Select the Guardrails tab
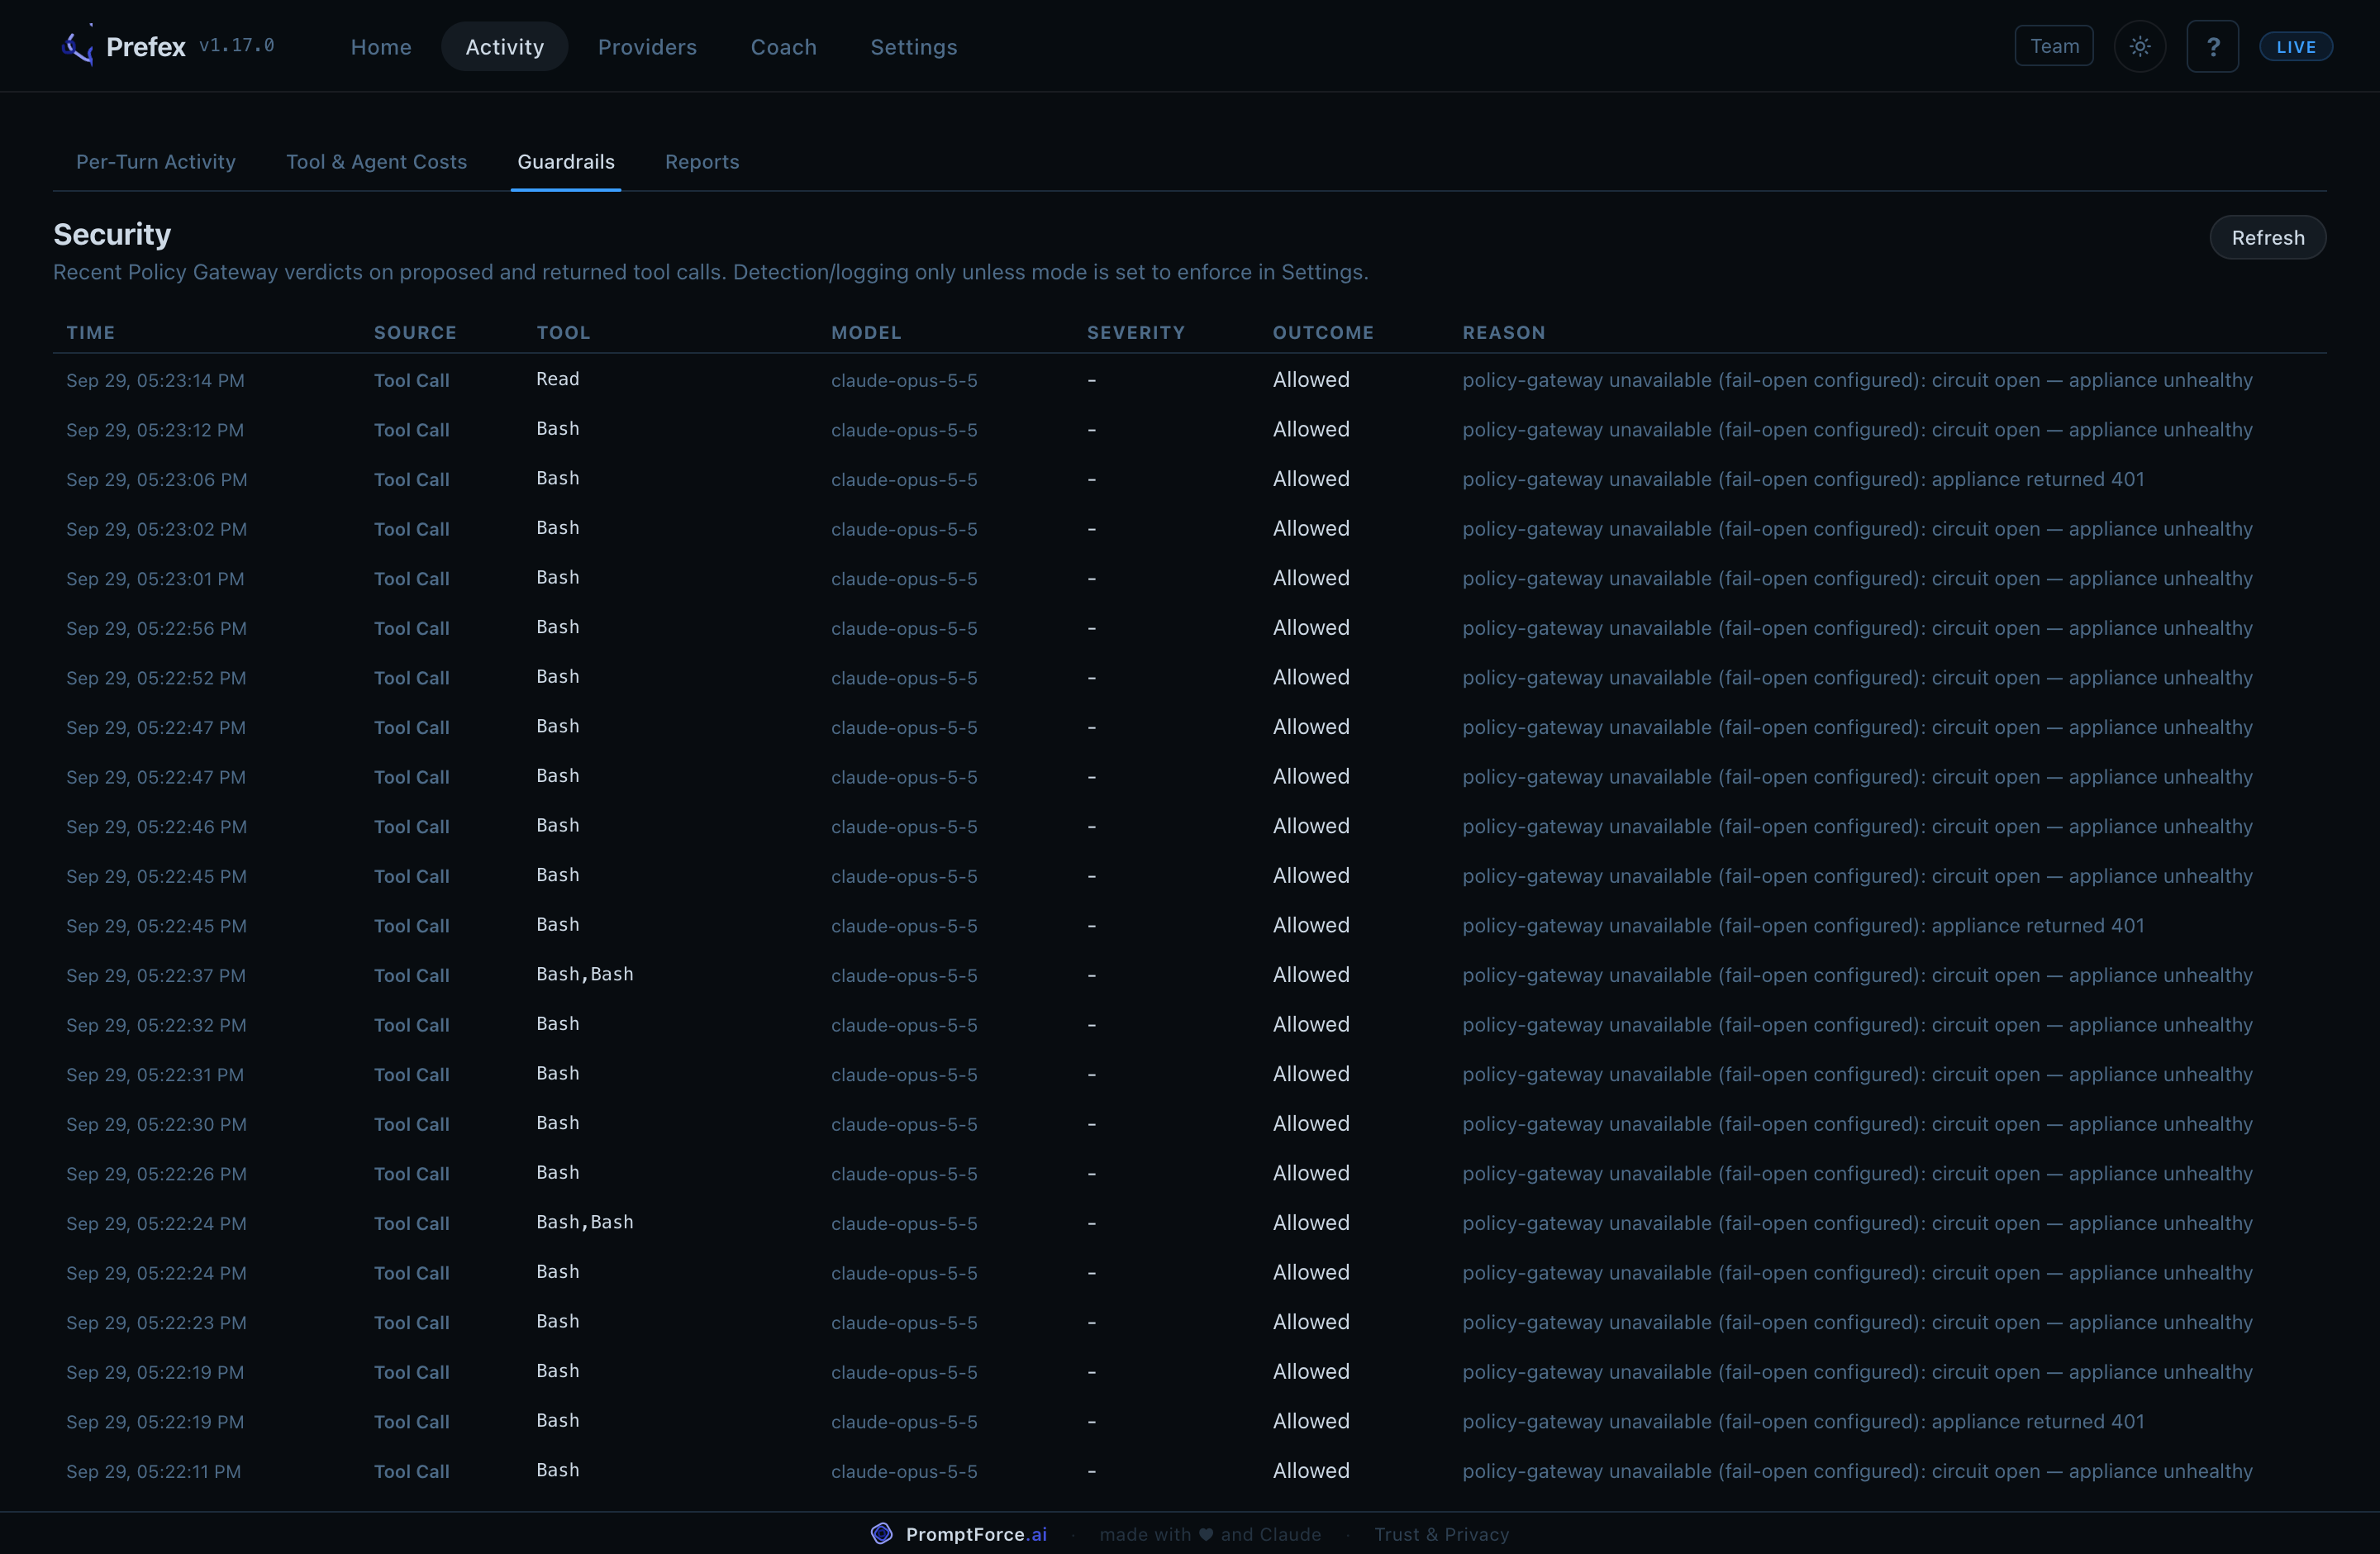The image size is (2380, 1554). point(566,161)
